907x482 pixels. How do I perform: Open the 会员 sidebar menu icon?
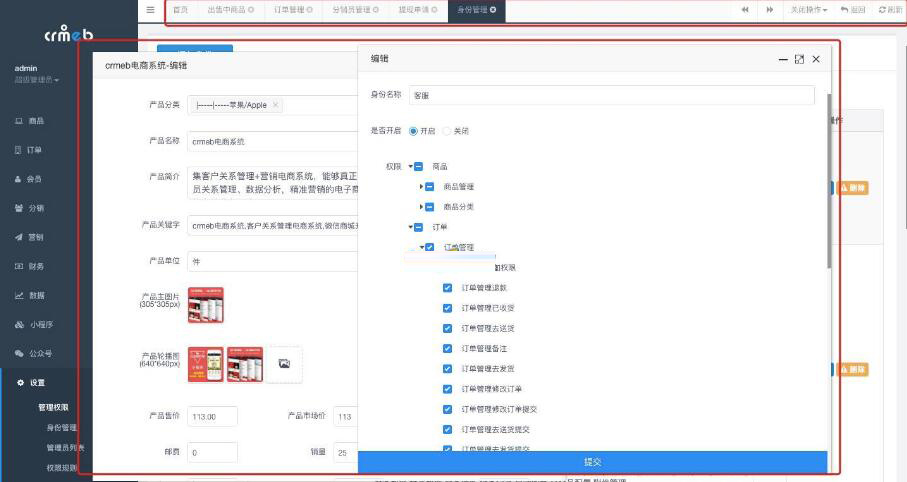click(18, 179)
